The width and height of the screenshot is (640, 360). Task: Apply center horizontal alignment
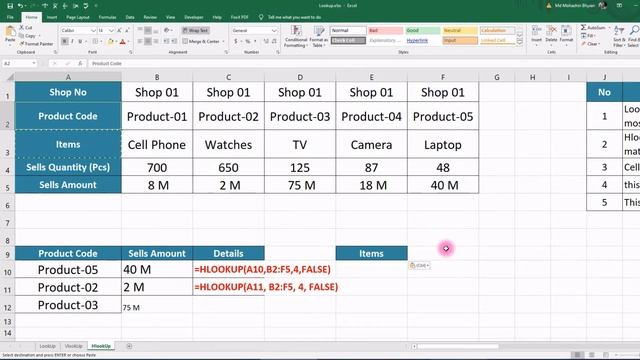(x=148, y=41)
